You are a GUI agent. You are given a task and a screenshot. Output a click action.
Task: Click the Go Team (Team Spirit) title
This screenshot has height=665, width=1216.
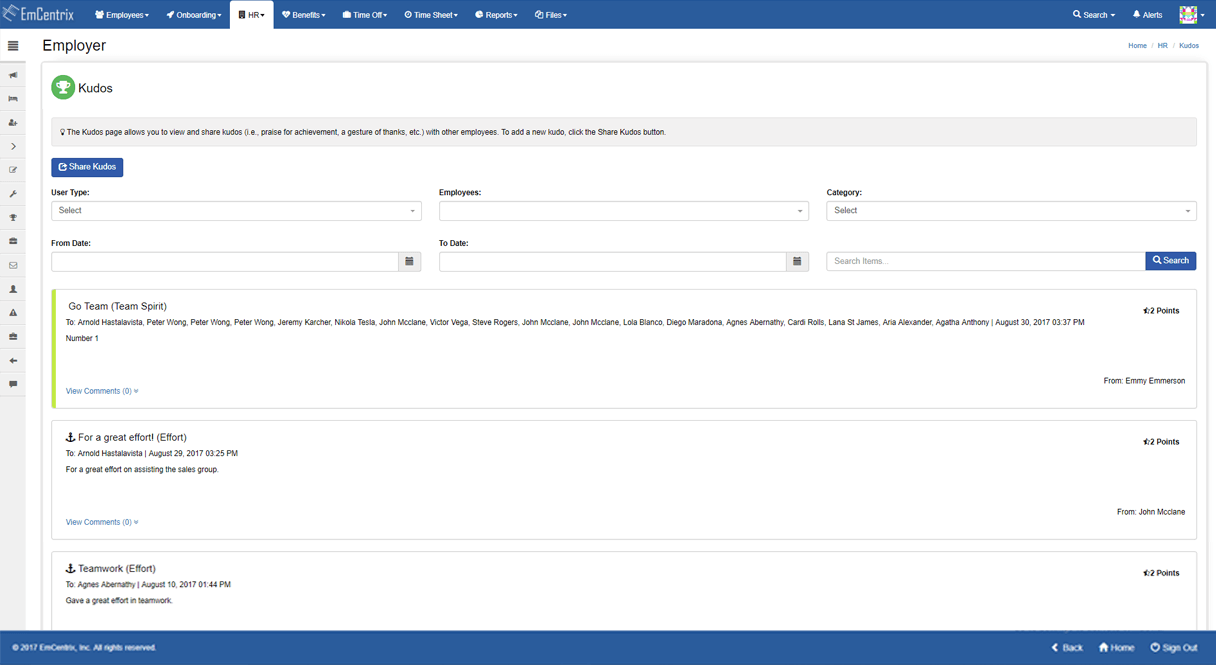[118, 306]
